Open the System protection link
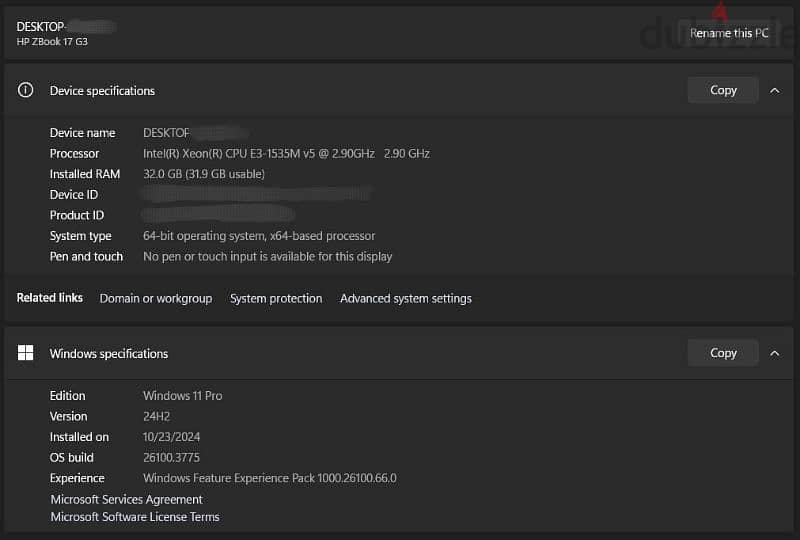Image resolution: width=800 pixels, height=540 pixels. pyautogui.click(x=276, y=299)
